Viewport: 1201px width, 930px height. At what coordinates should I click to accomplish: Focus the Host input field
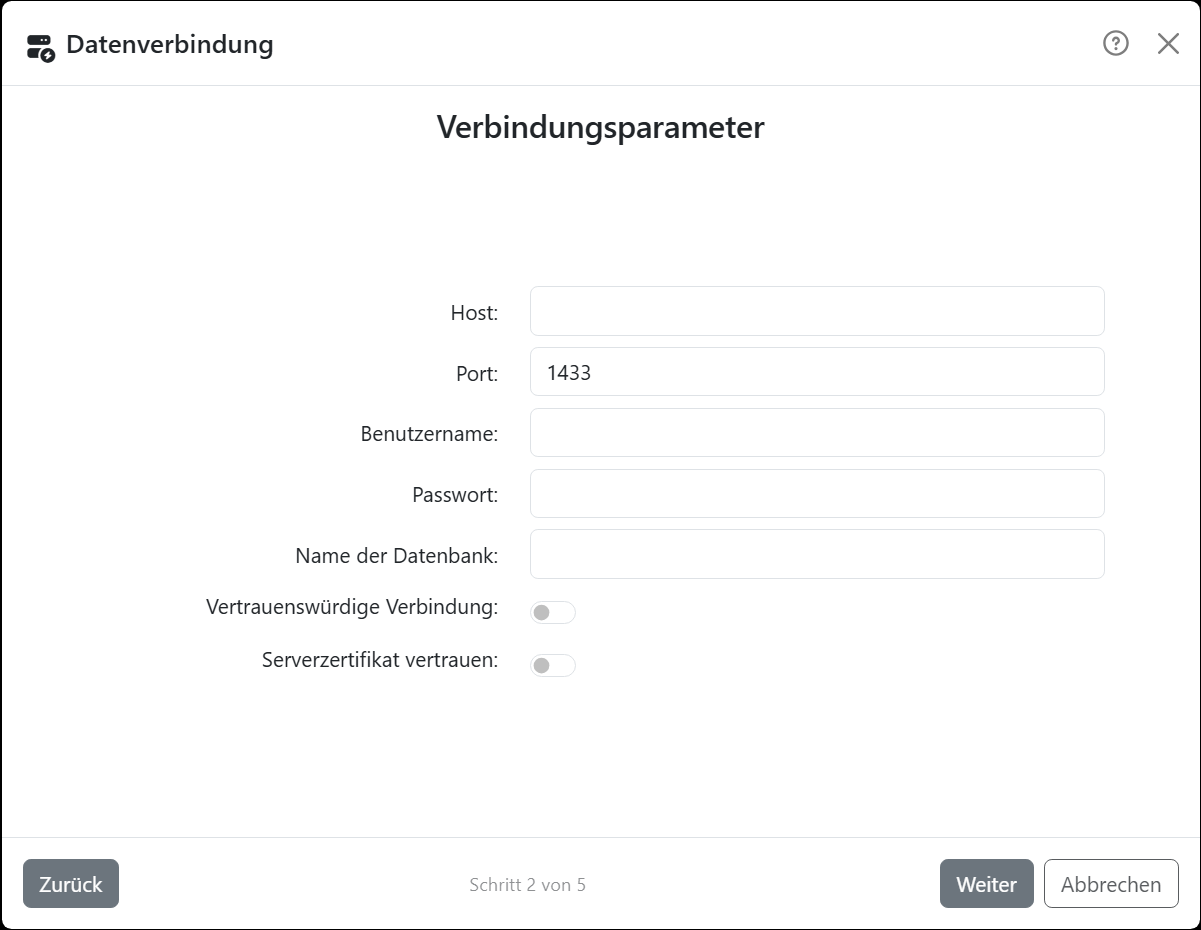[x=817, y=311]
